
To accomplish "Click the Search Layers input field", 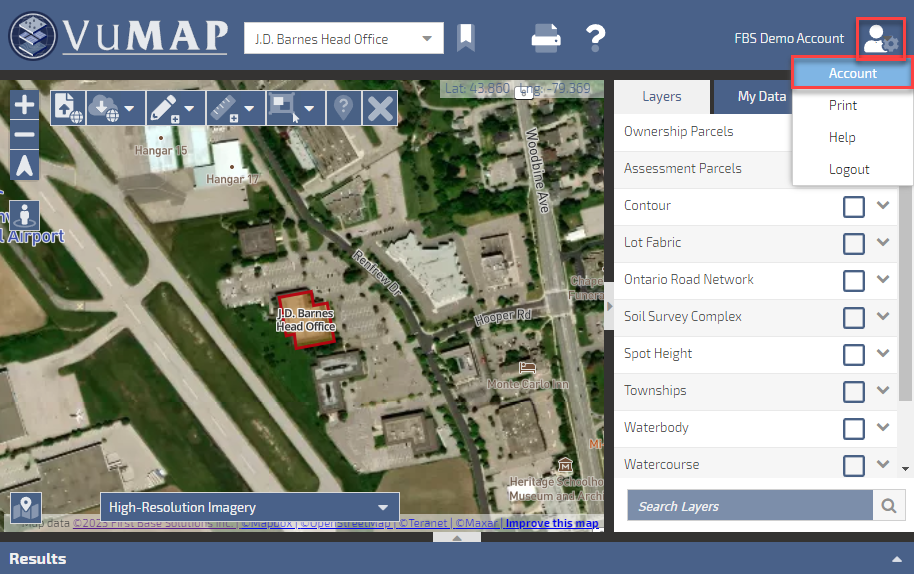I will pyautogui.click(x=750, y=506).
